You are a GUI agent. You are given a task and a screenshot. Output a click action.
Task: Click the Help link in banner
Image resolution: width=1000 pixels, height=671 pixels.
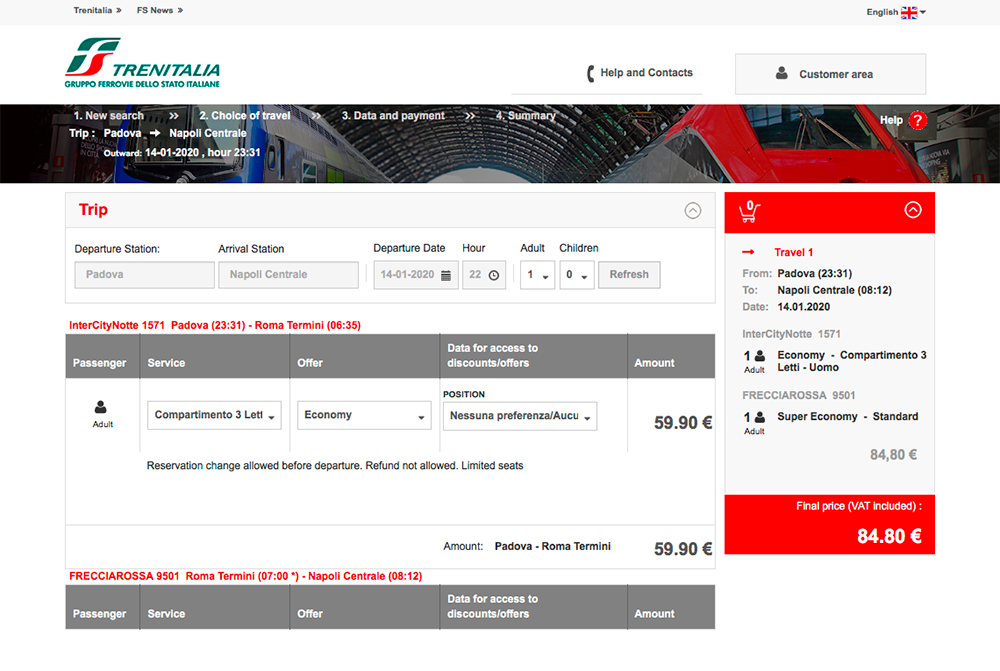(x=891, y=120)
